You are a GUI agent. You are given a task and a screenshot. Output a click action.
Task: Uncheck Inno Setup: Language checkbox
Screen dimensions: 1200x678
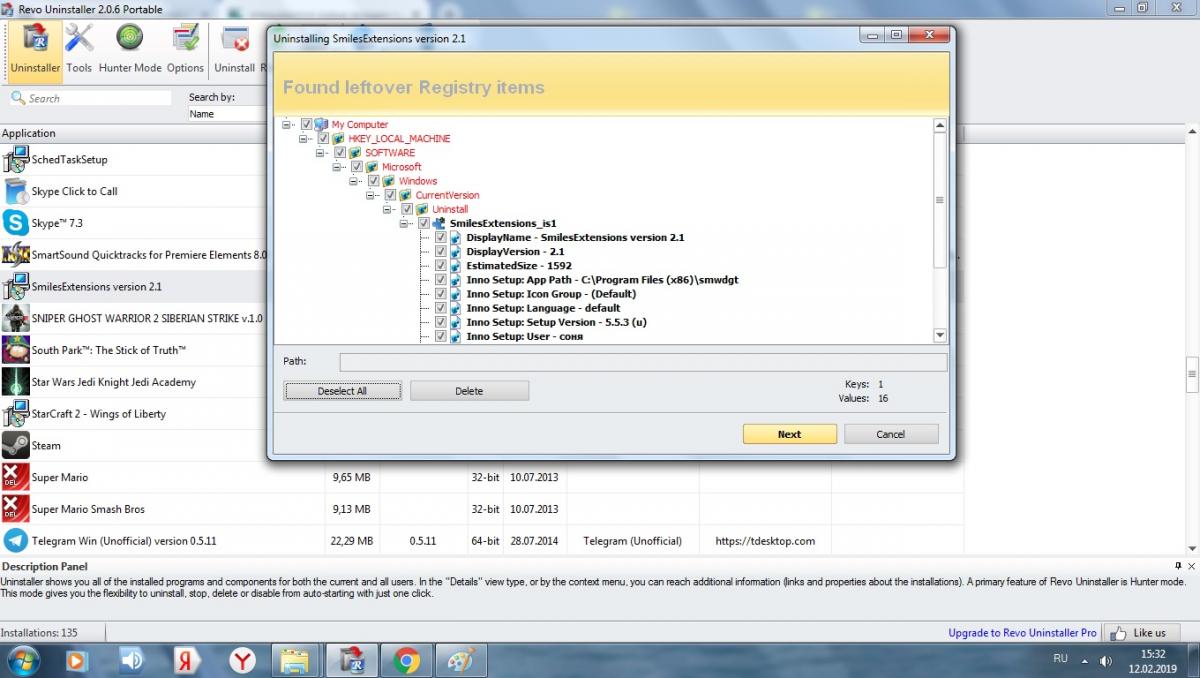pos(441,309)
